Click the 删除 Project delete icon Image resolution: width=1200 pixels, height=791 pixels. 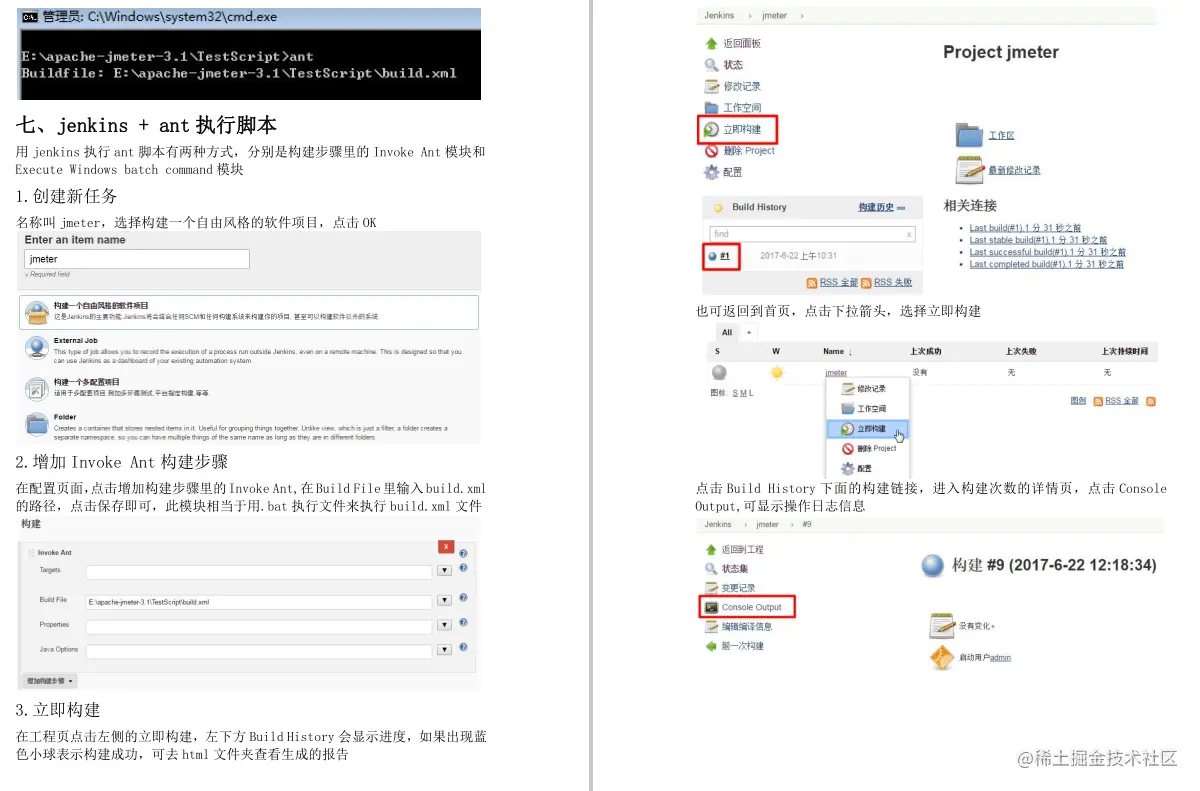pos(712,150)
